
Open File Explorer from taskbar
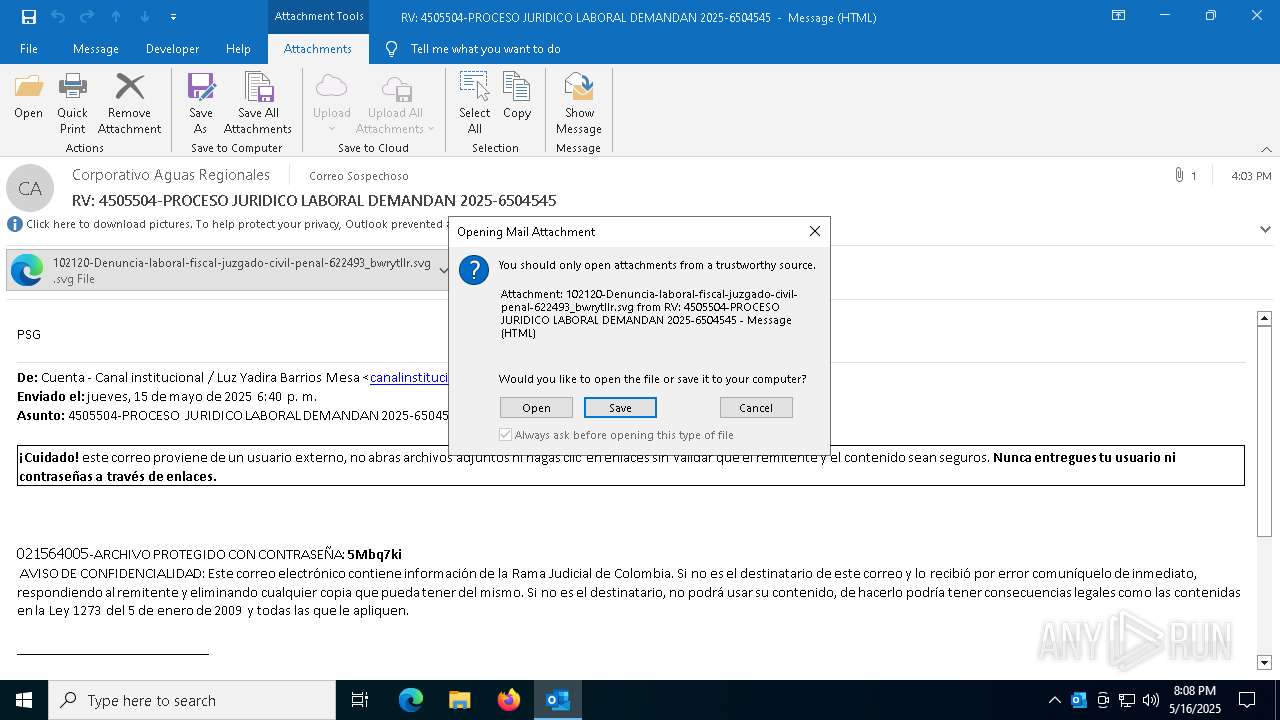click(x=459, y=700)
